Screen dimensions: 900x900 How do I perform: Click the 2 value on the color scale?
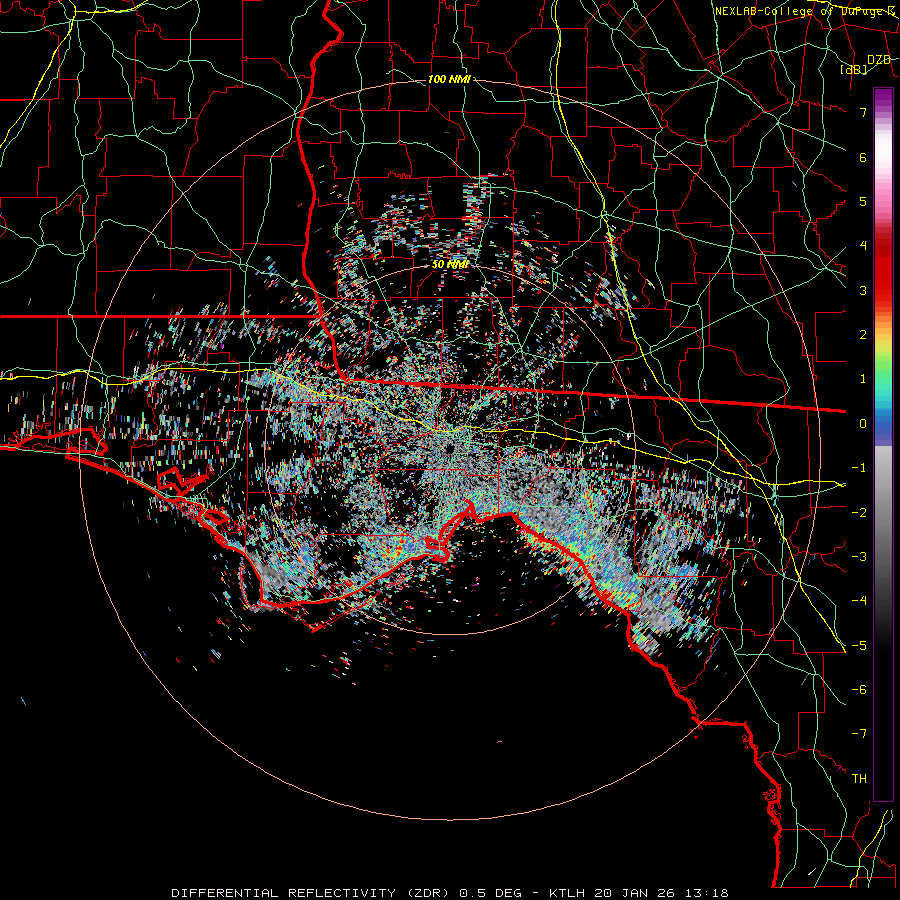point(863,335)
